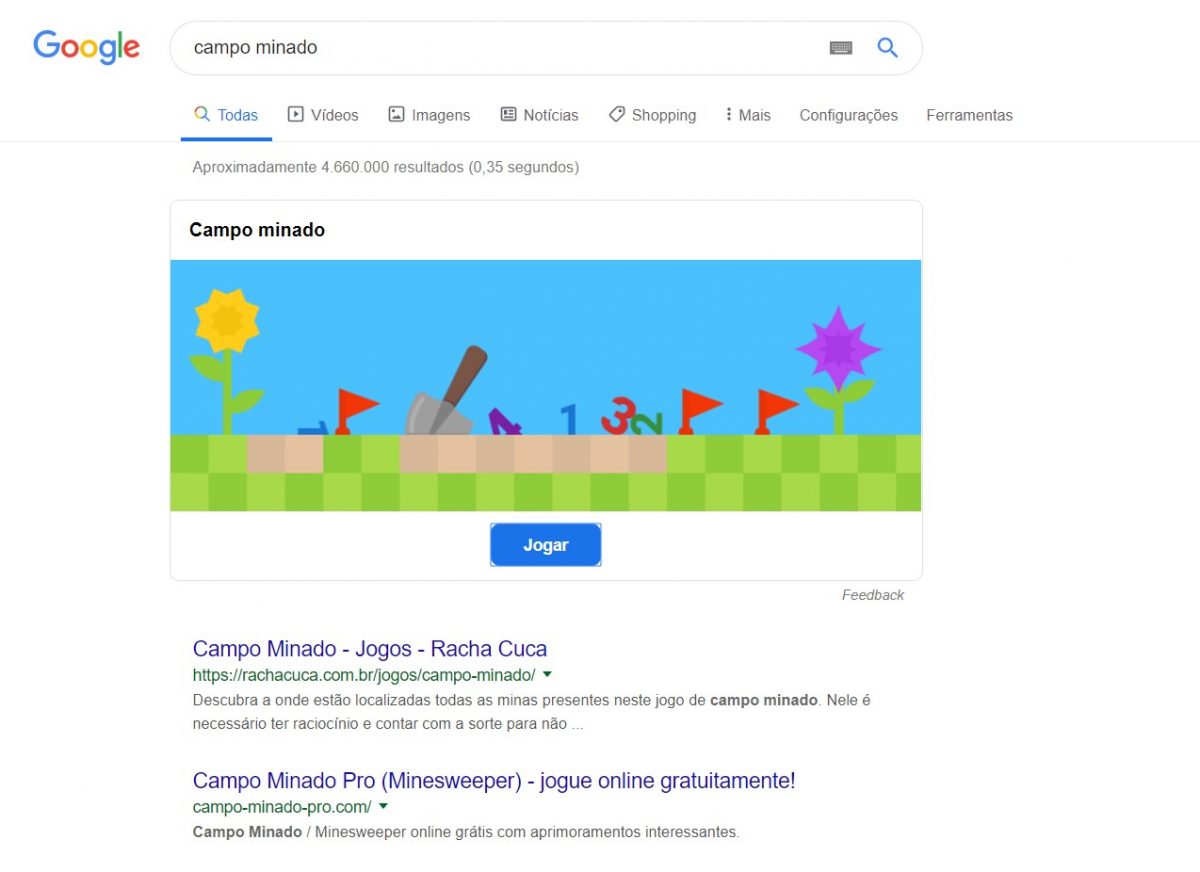Switch to the Imagens tab
Viewport: 1200px width, 872px height.
429,115
